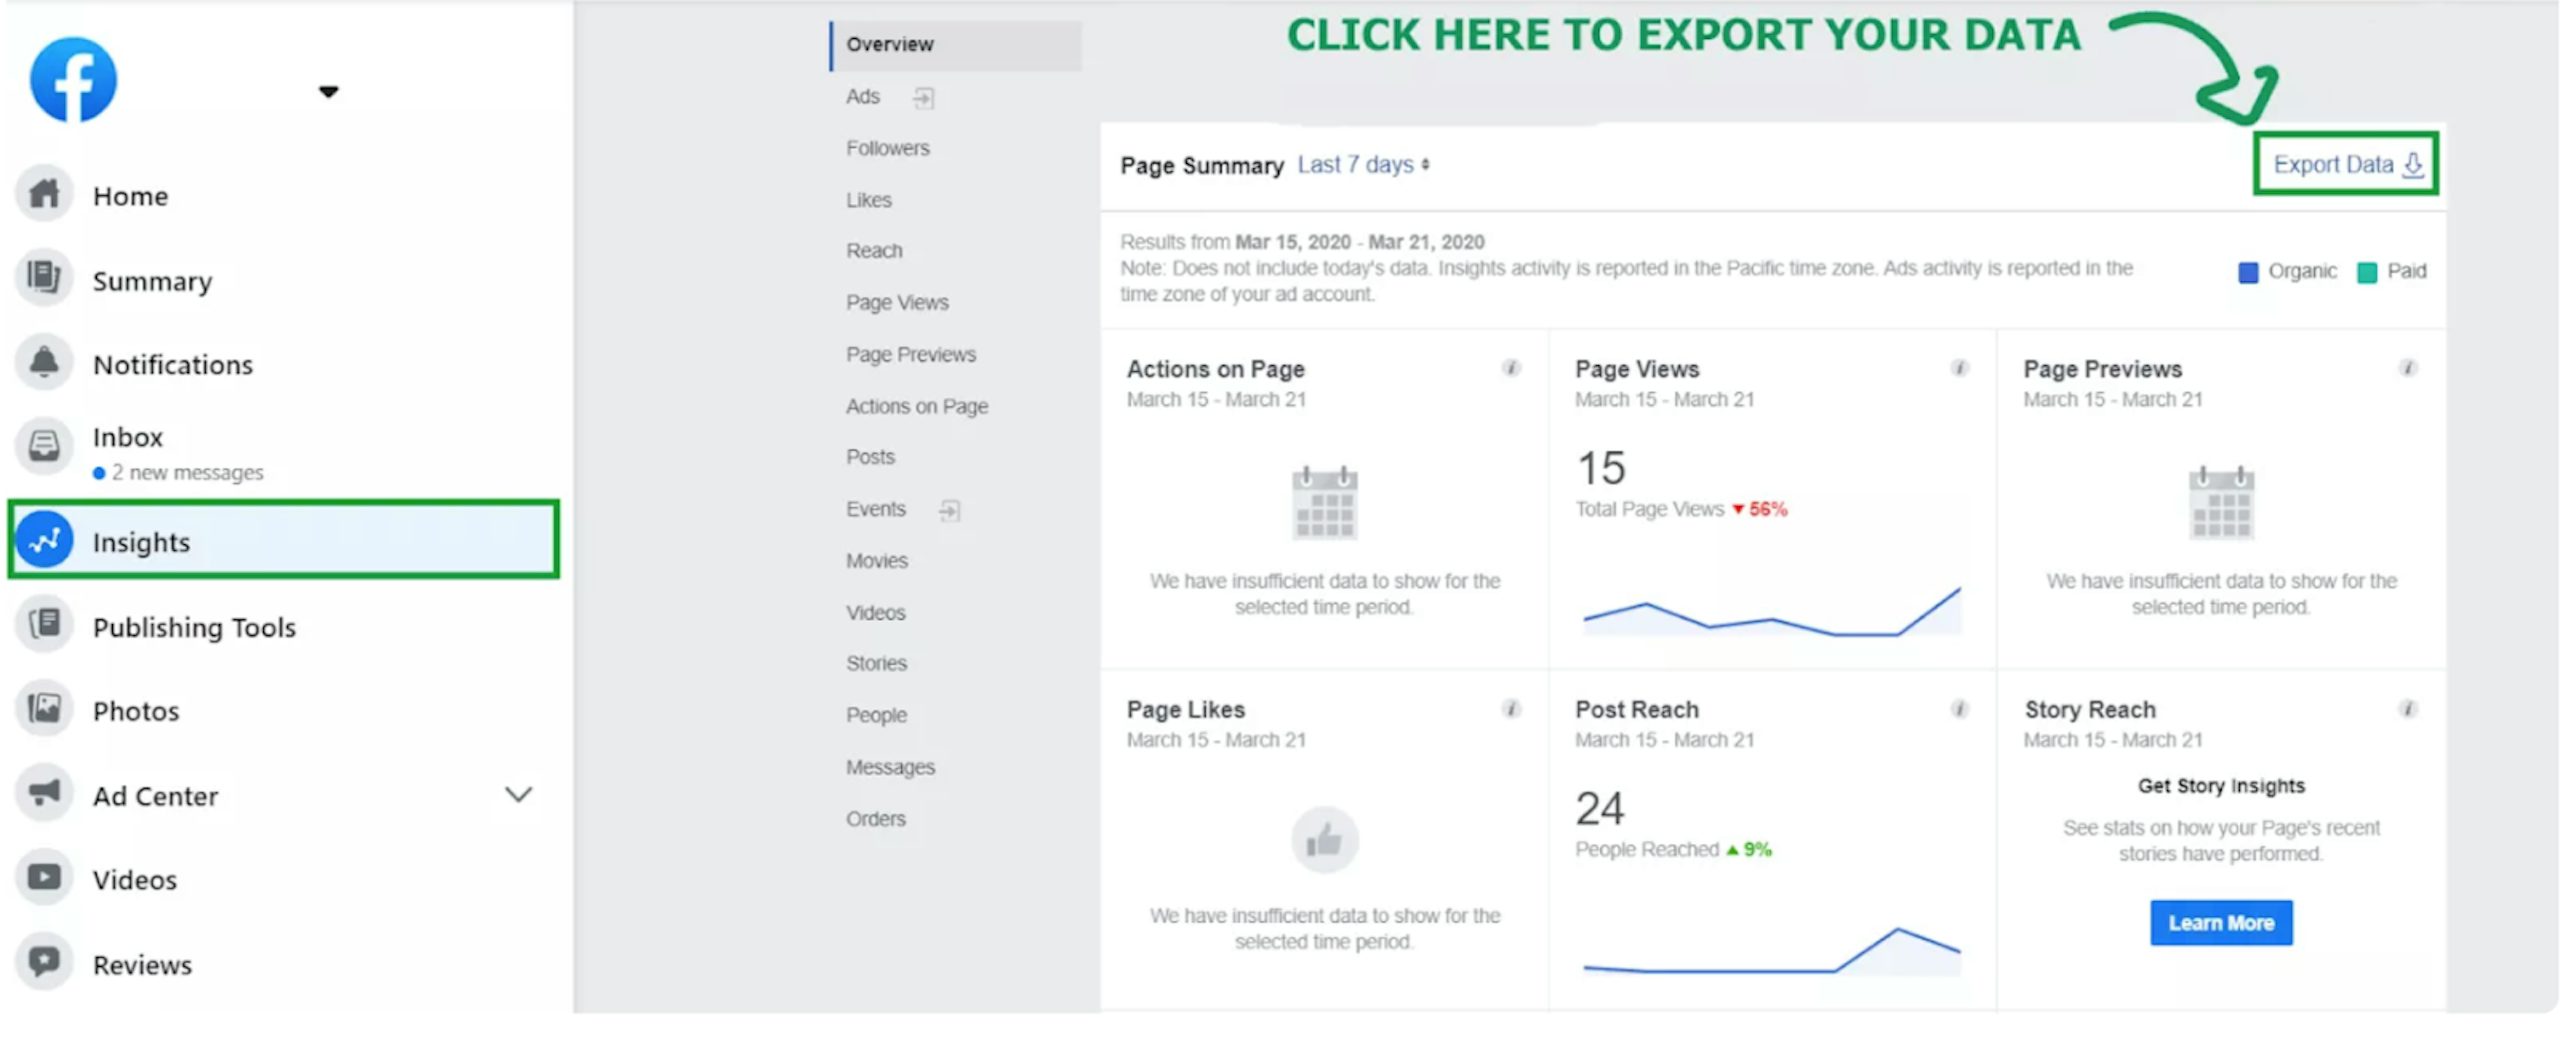Click the Notifications bell icon

(44, 363)
